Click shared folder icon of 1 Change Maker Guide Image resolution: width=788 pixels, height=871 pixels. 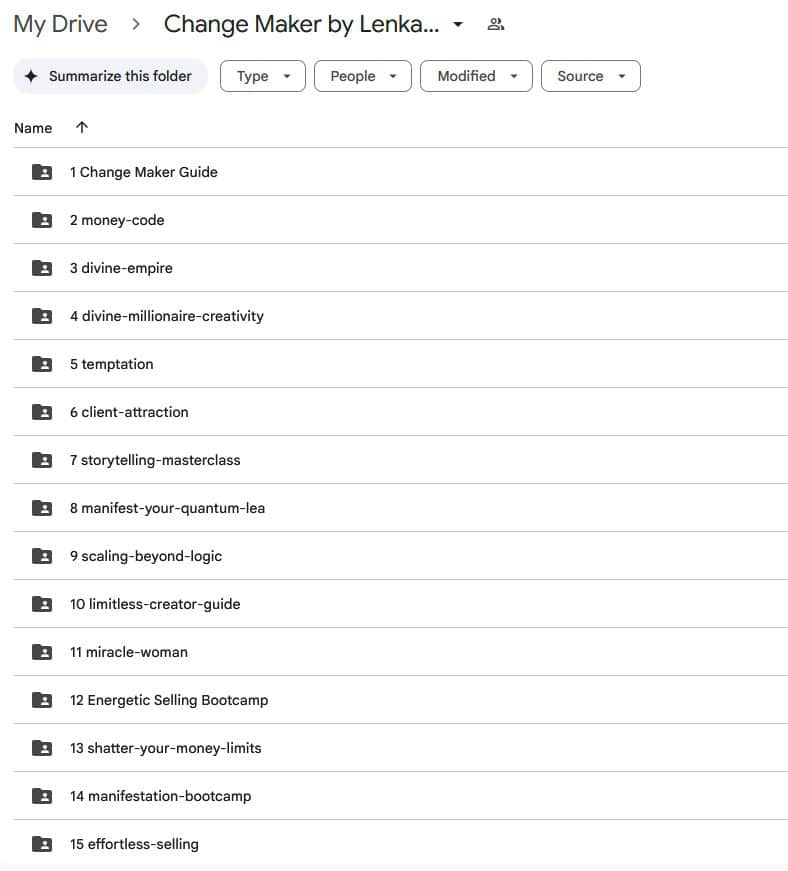42,172
